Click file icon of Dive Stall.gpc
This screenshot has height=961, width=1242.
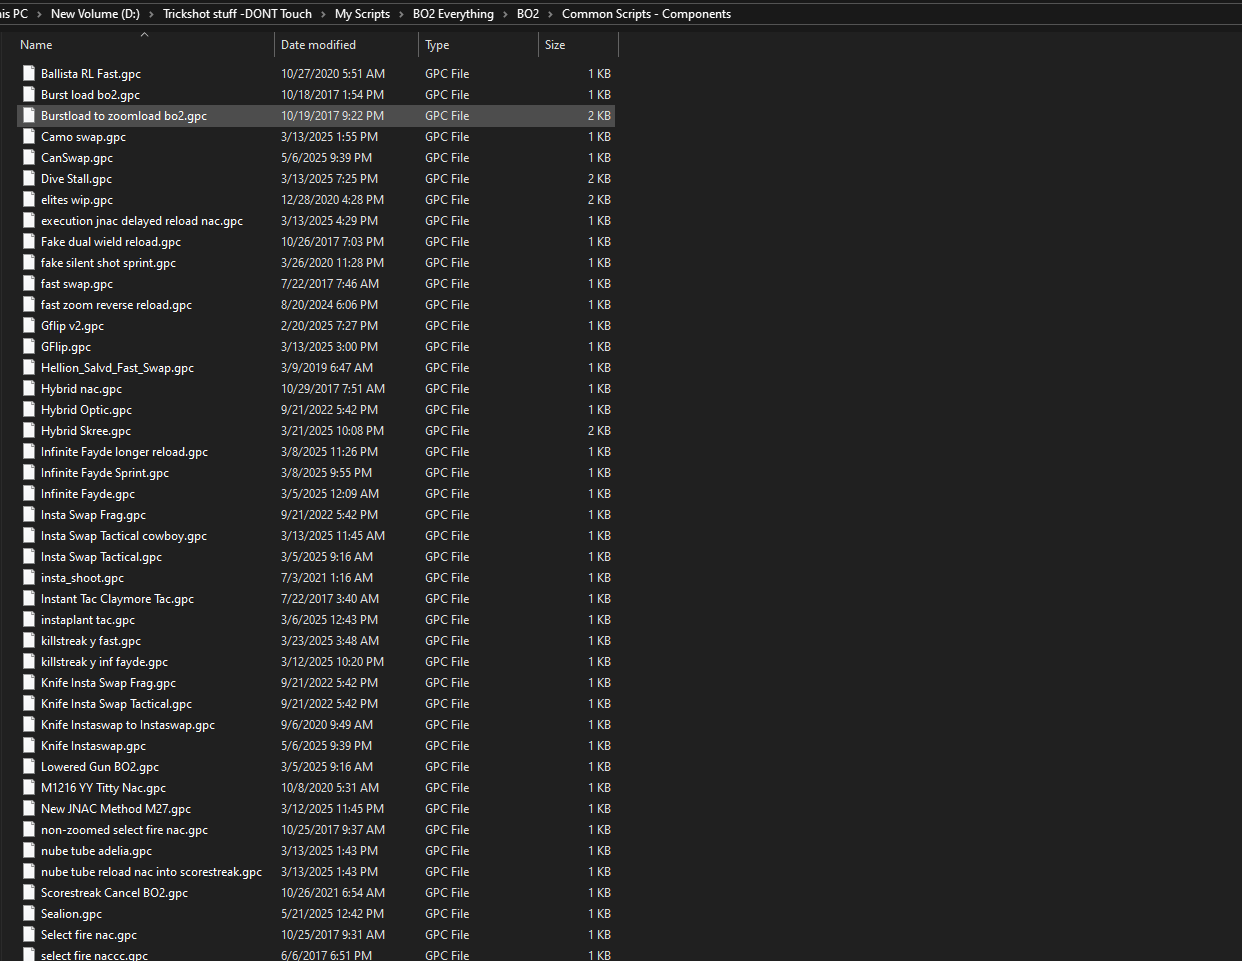point(29,178)
